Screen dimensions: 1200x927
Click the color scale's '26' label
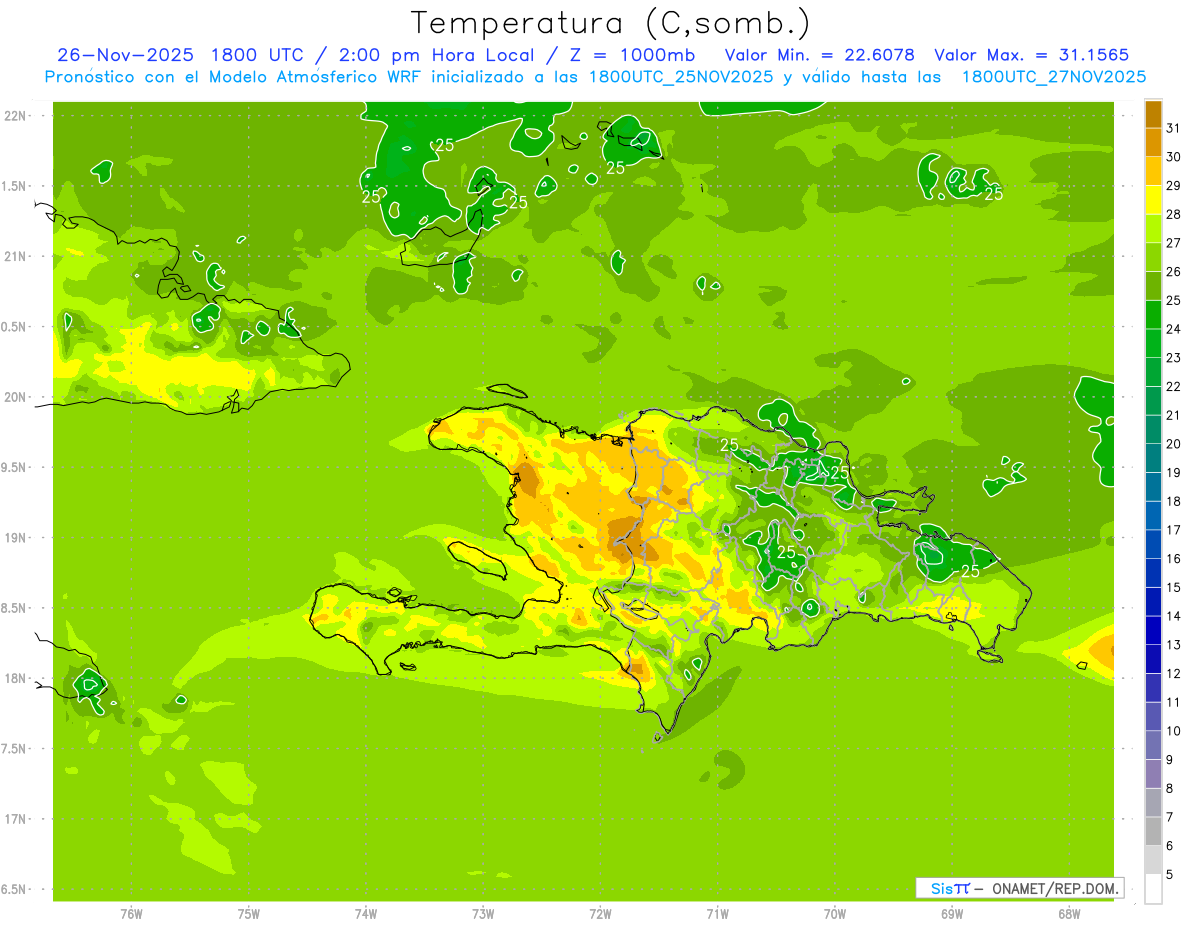(1174, 272)
